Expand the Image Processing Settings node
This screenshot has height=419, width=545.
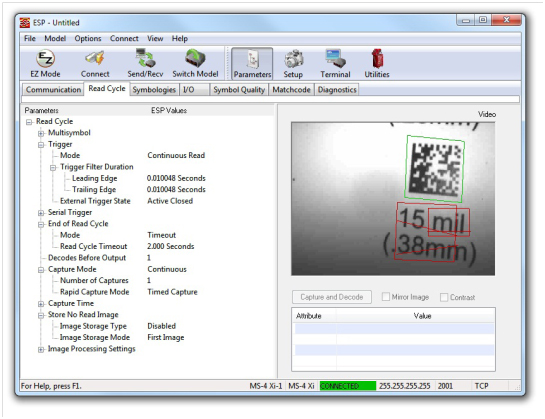(x=41, y=349)
